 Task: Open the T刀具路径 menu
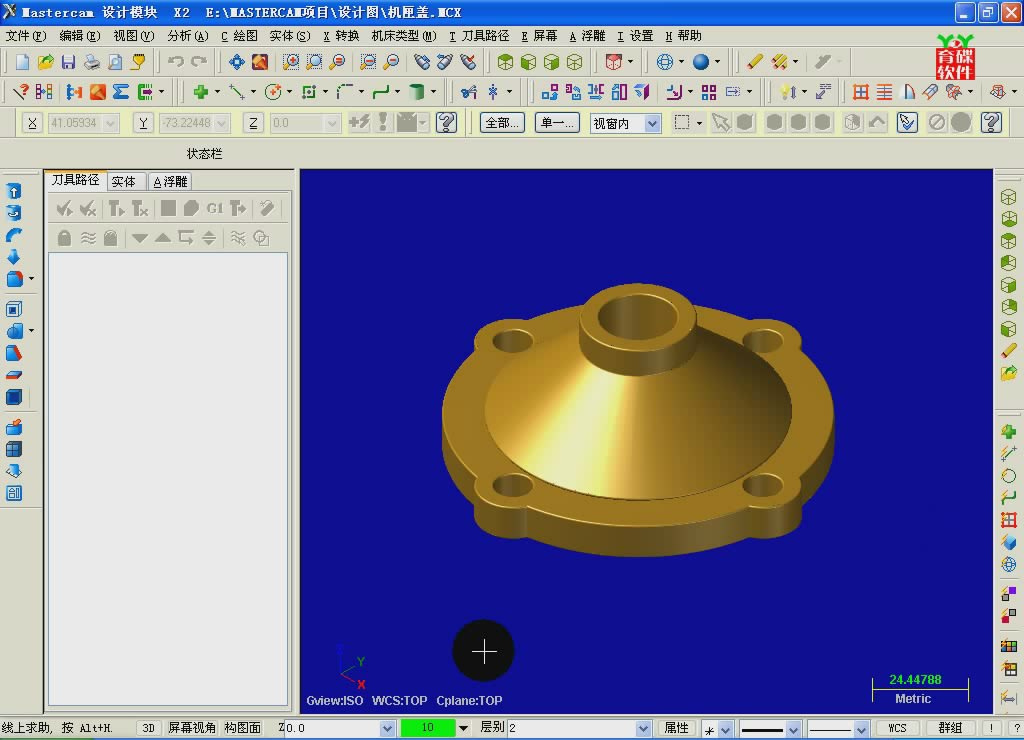(479, 36)
